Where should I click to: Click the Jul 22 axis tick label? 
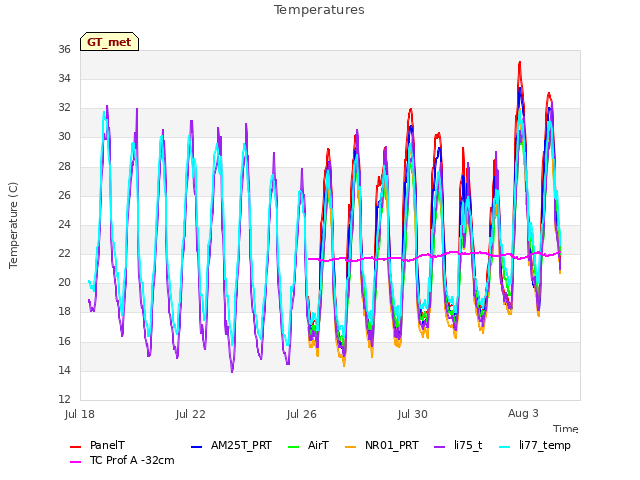[191, 414]
